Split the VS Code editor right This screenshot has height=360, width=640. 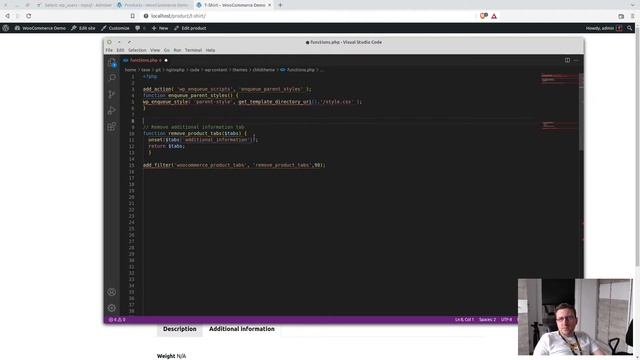tap(567, 60)
